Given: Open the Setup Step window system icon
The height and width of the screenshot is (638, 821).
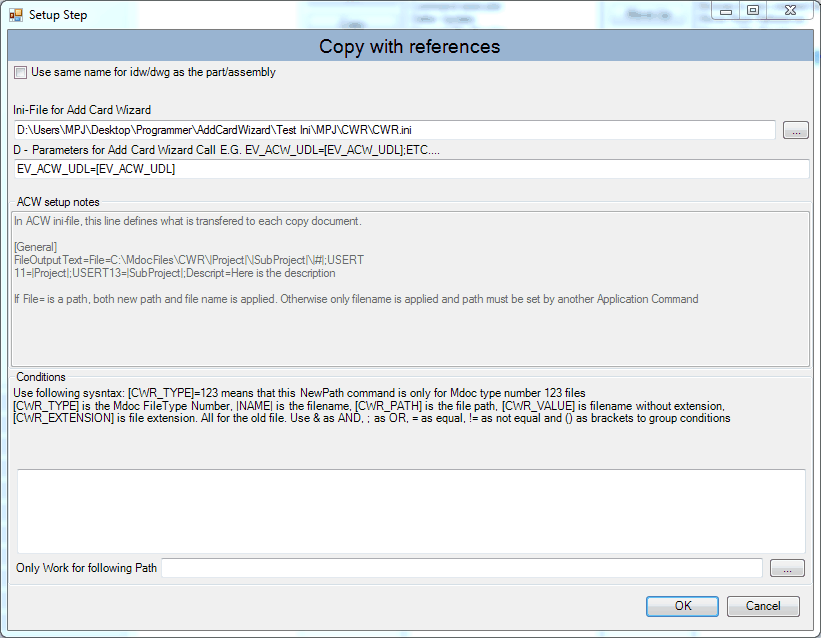Looking at the screenshot, I should tap(16, 15).
